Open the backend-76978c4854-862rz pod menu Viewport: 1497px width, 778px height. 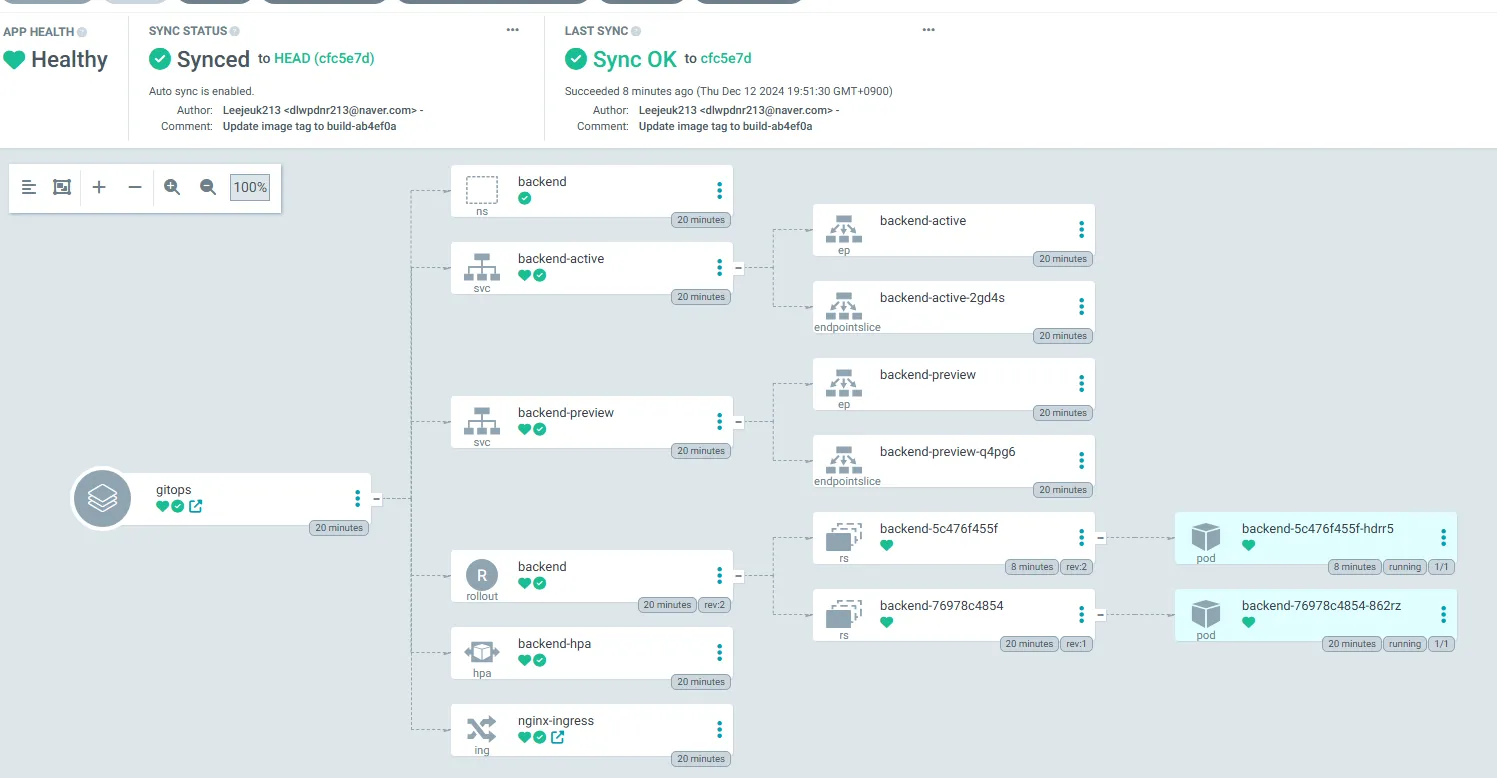coord(1443,614)
